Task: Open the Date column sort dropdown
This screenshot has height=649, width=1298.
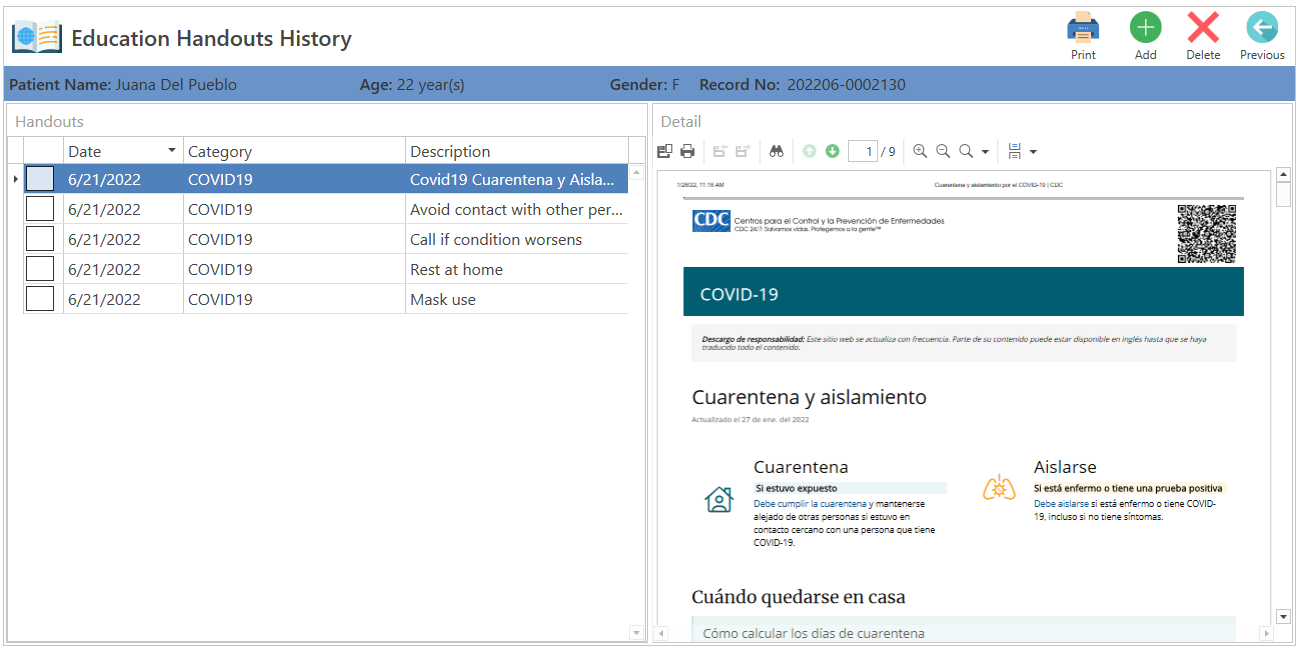Action: pos(169,150)
